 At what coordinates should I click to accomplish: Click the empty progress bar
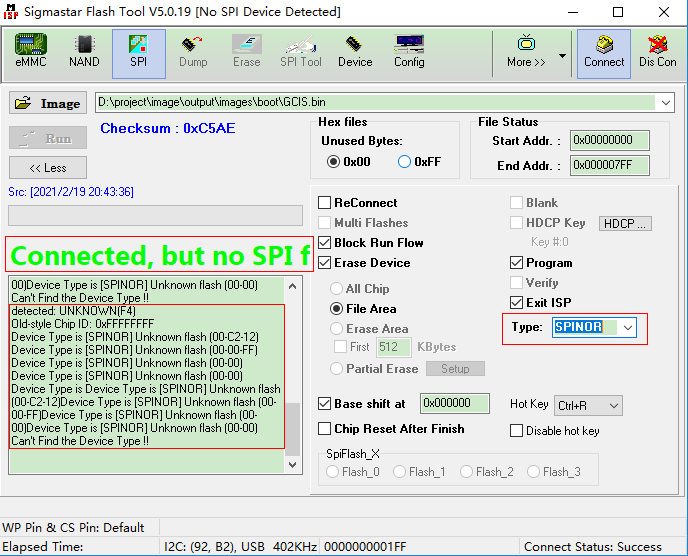[155, 215]
